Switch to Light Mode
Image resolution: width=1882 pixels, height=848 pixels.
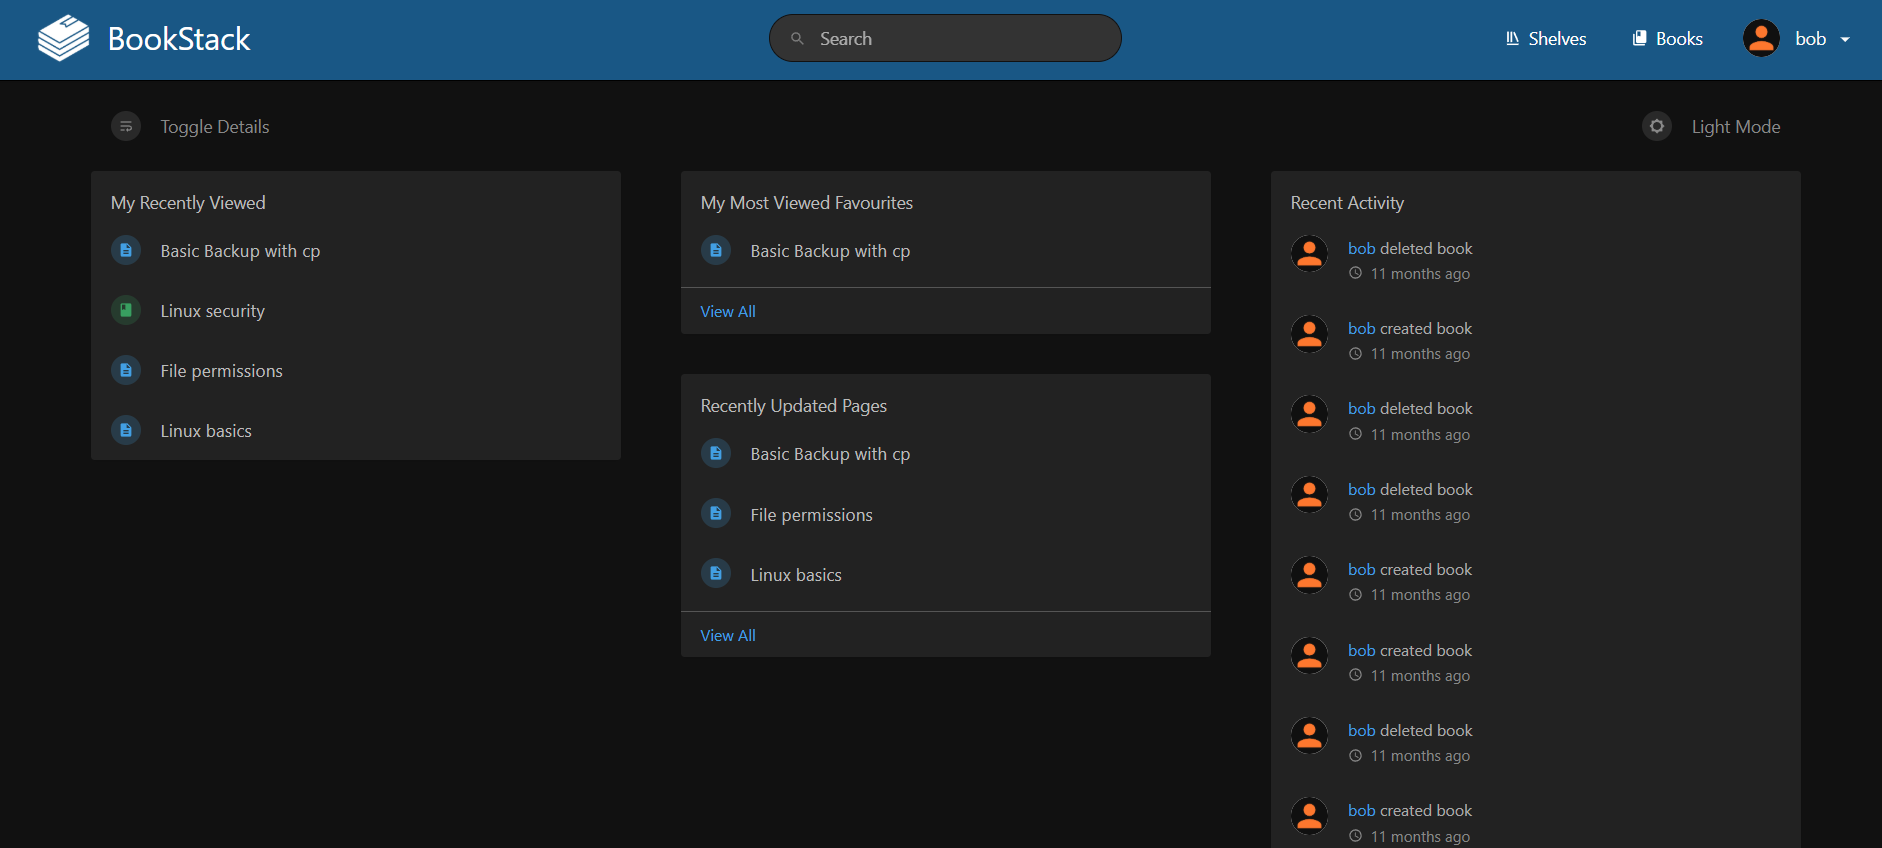[1735, 127]
